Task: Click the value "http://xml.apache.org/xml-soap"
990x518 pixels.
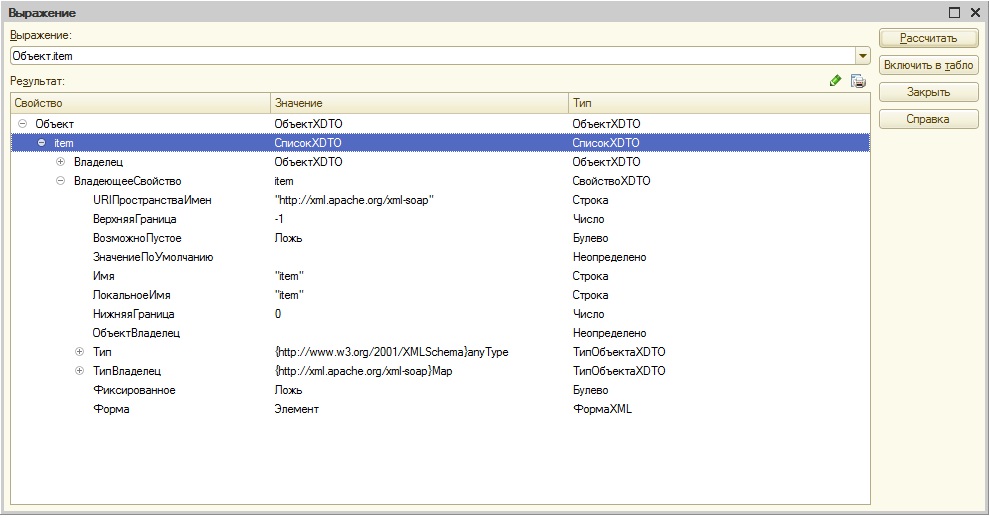Action: (x=354, y=200)
